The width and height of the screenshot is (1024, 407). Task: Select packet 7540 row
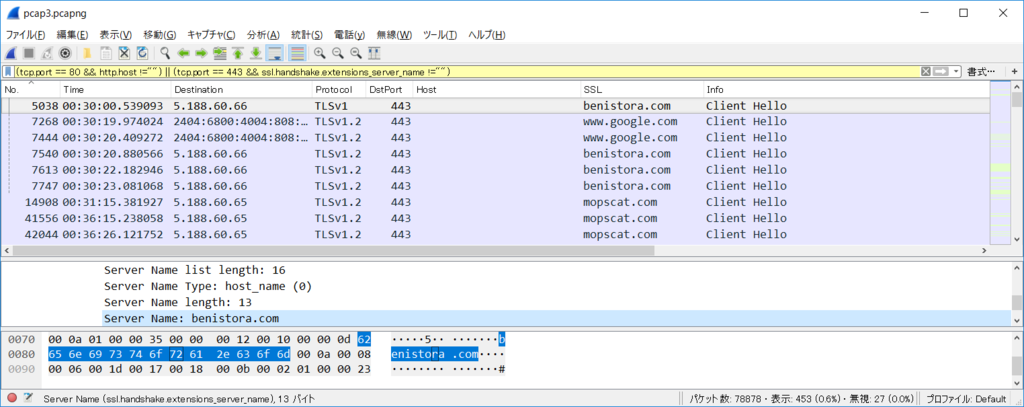pyautogui.click(x=495, y=154)
